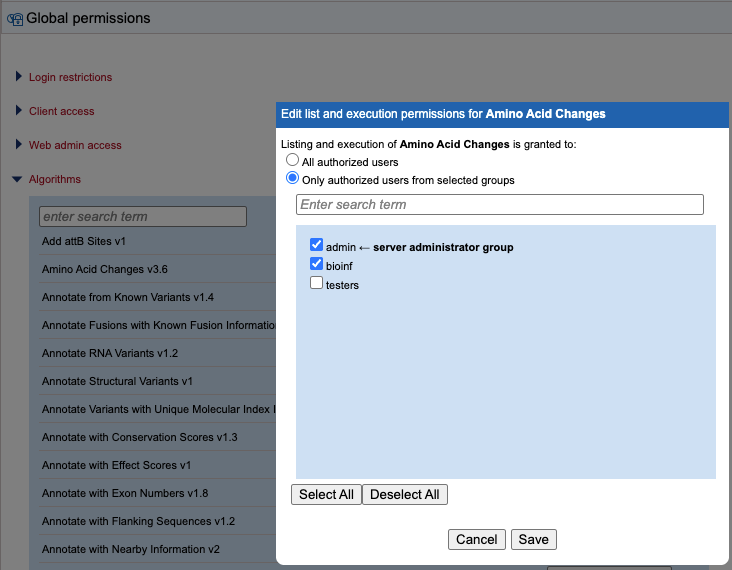This screenshot has height=570, width=732.
Task: Collapse the Algorithms section
Action: point(54,179)
